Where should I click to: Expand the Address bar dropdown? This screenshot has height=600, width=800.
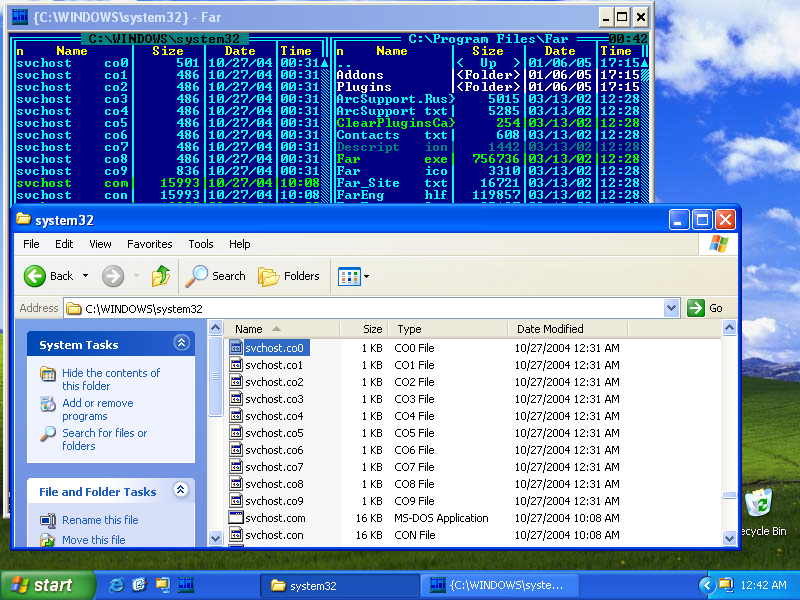pos(671,308)
